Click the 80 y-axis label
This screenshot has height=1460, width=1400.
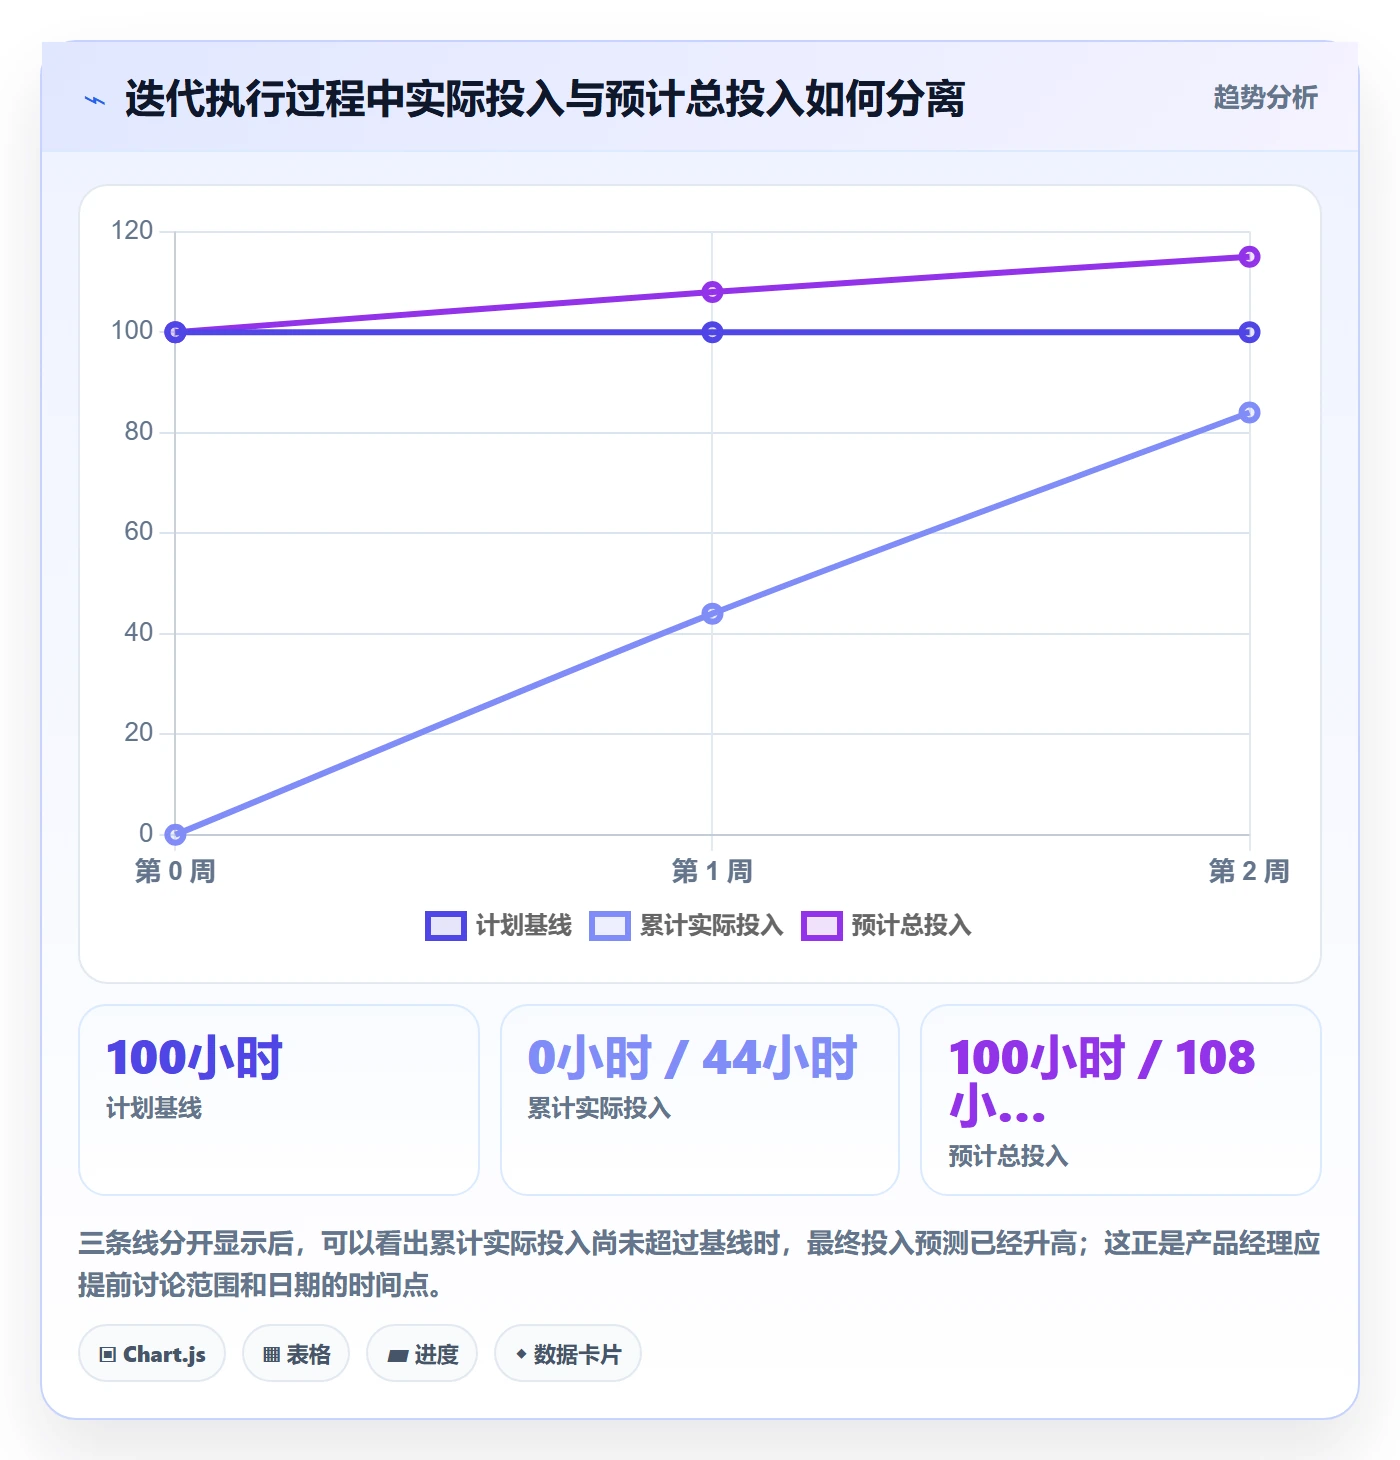click(139, 432)
